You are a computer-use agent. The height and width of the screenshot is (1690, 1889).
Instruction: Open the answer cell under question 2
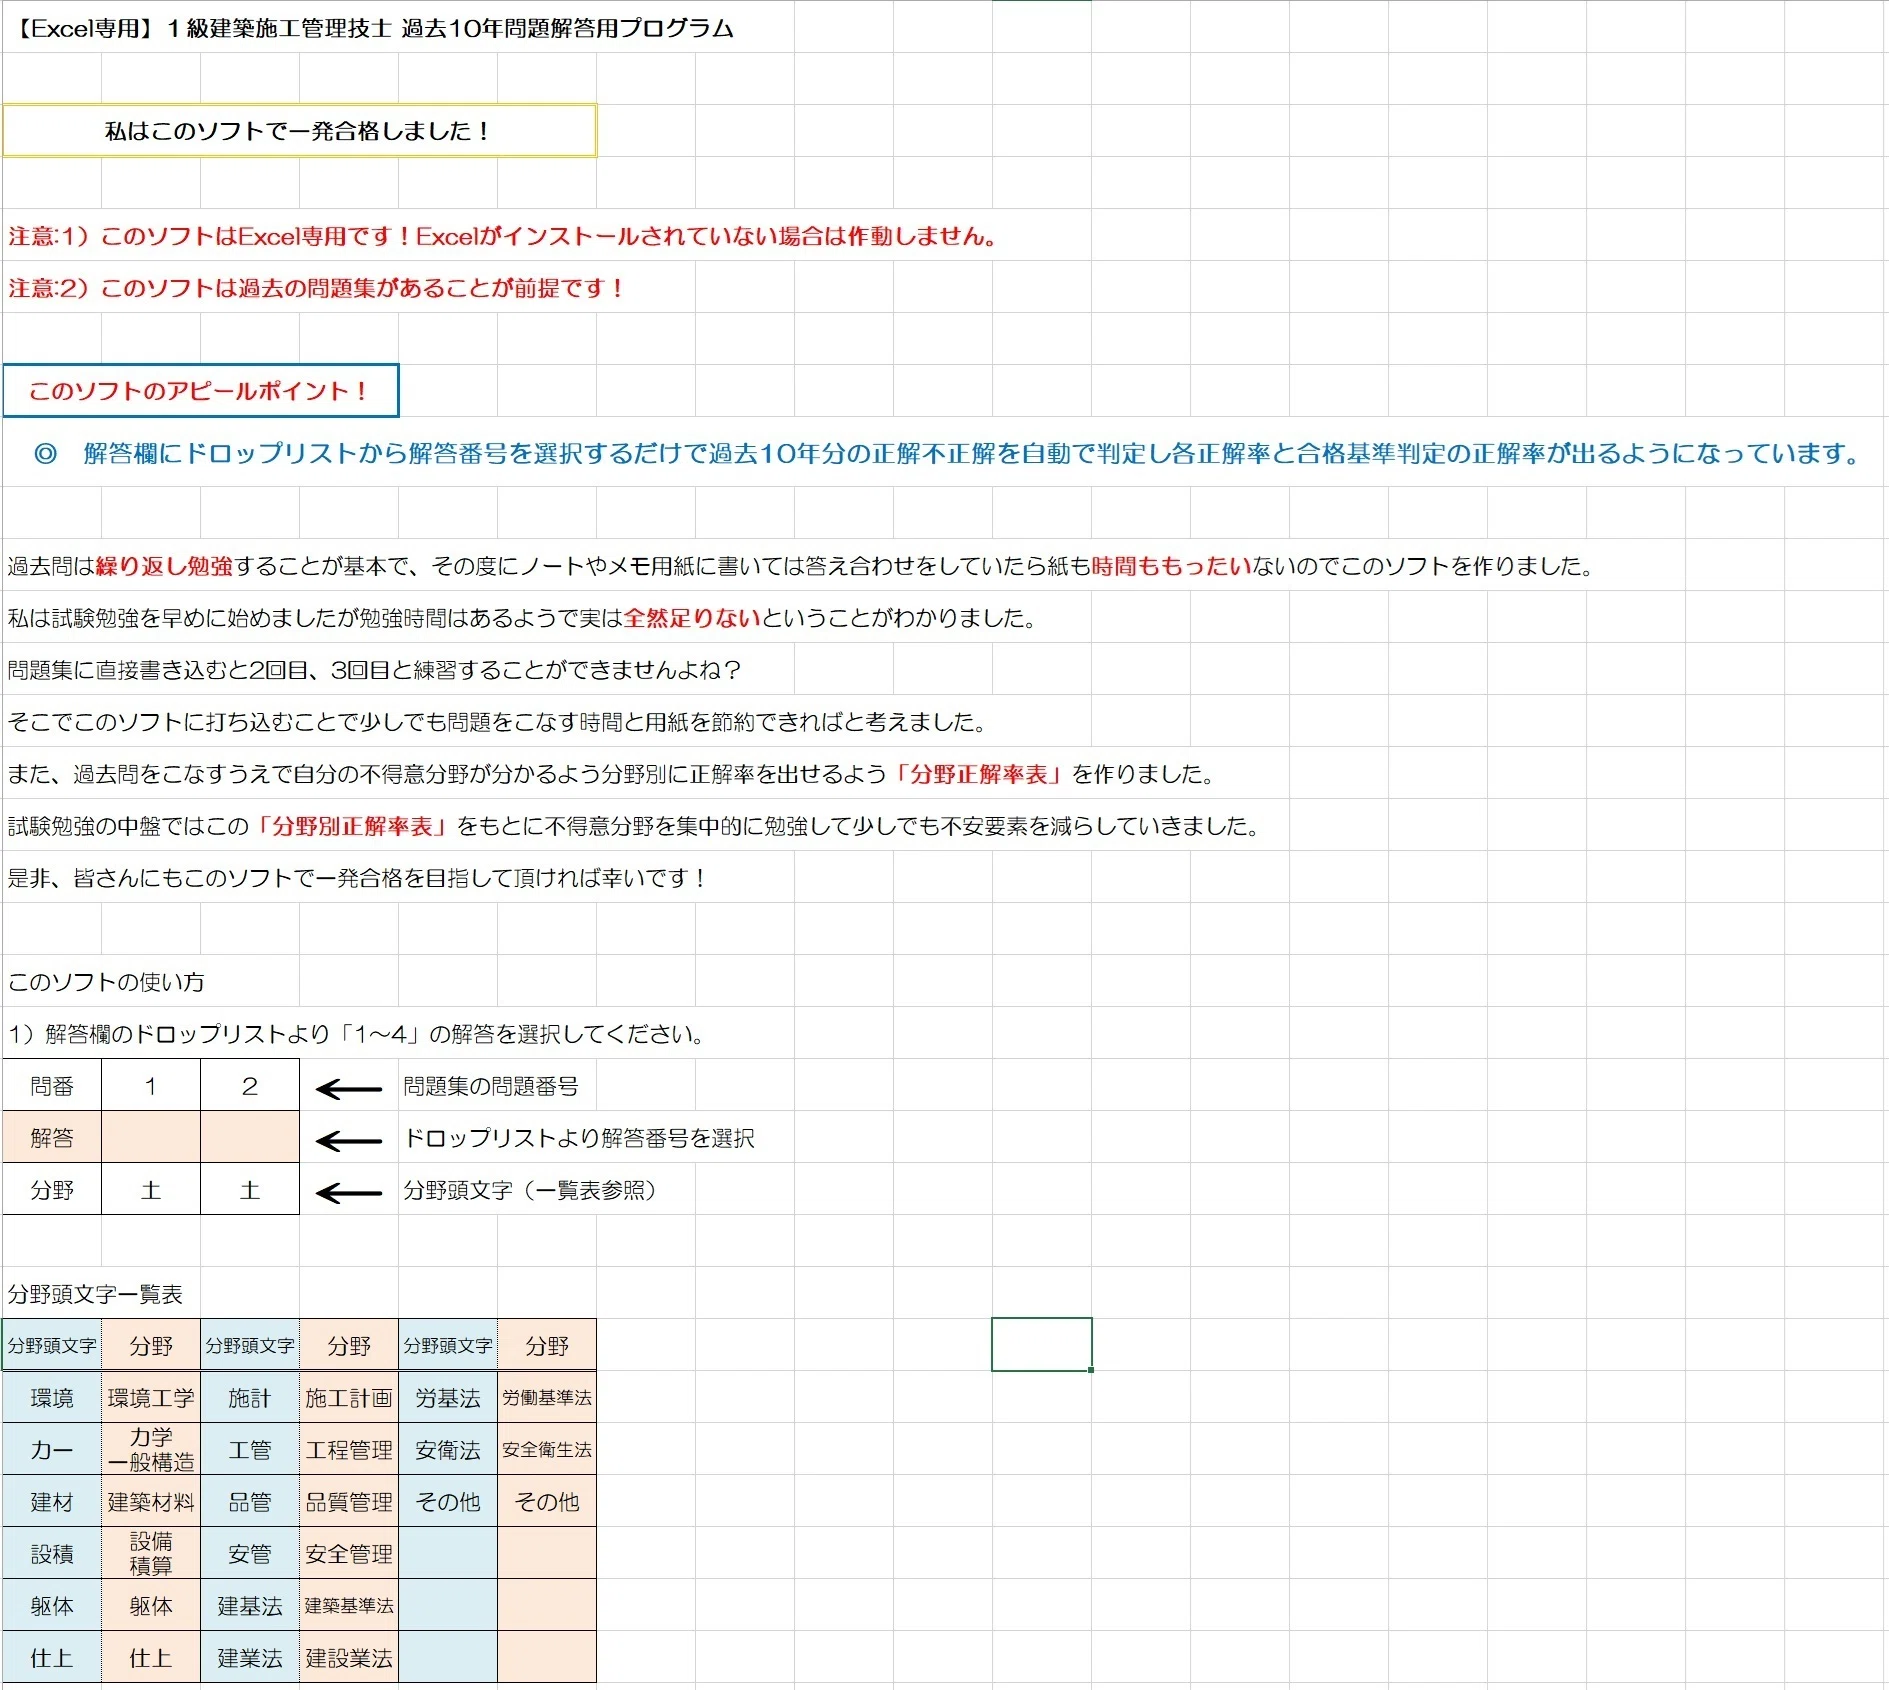coord(250,1138)
